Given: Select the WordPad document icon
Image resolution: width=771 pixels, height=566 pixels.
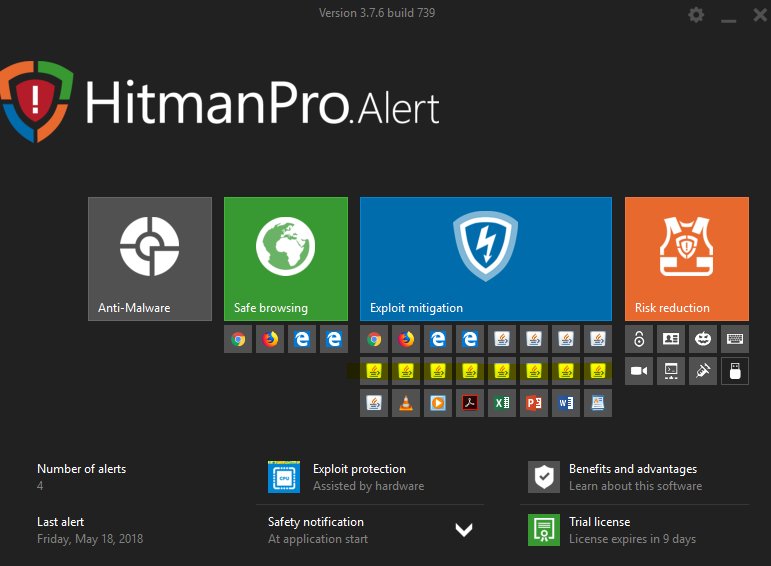Looking at the screenshot, I should [598, 403].
